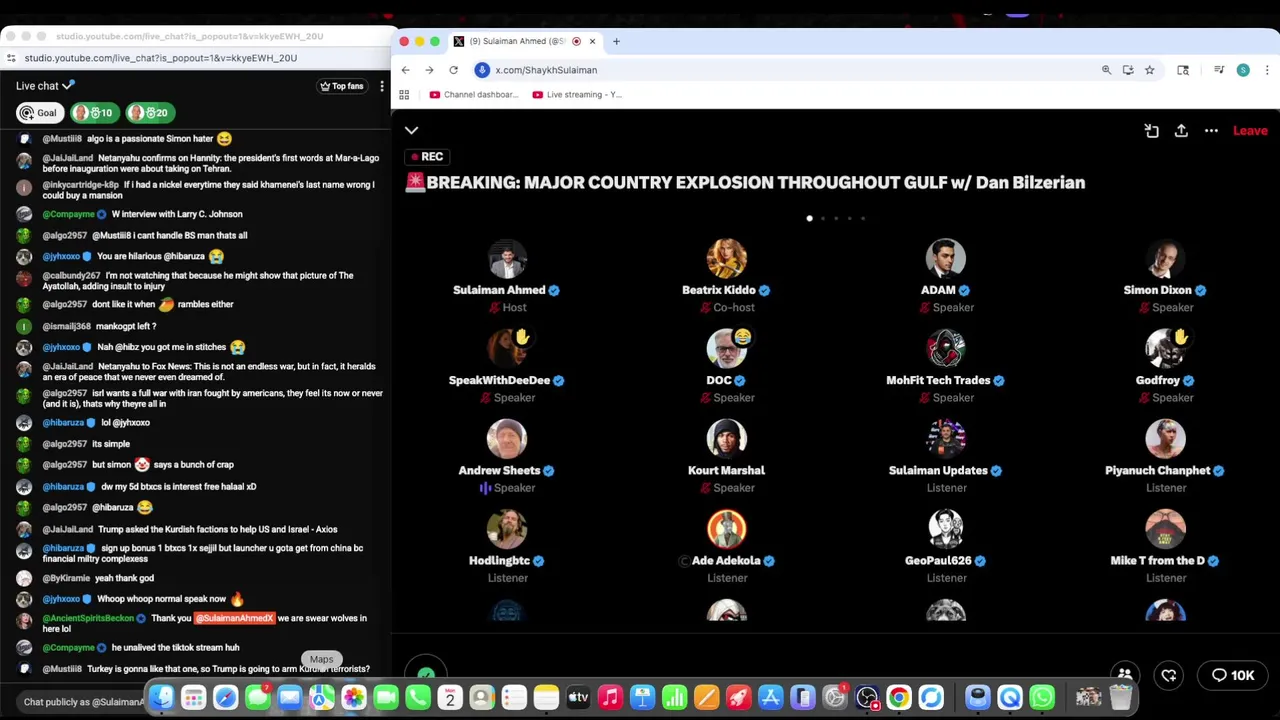
Task: Open Photos from the Dock
Action: pyautogui.click(x=353, y=697)
